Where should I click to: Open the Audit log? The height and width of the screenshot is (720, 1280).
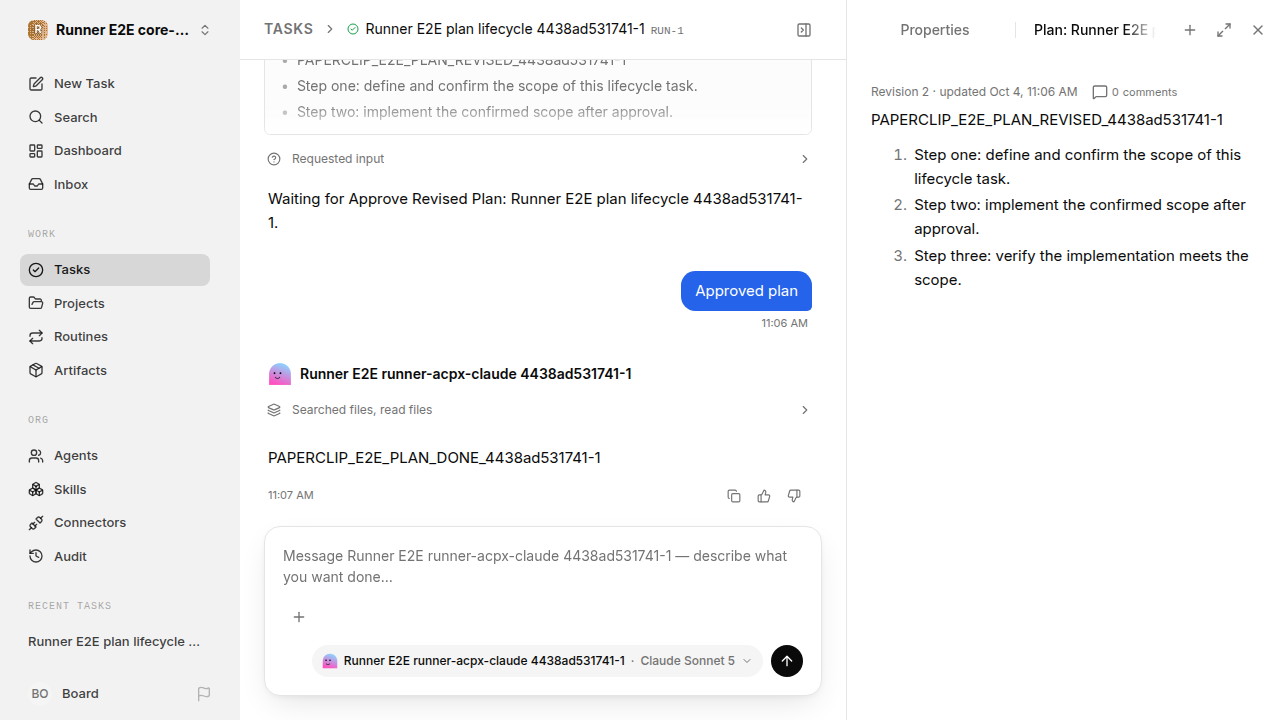click(x=115, y=557)
